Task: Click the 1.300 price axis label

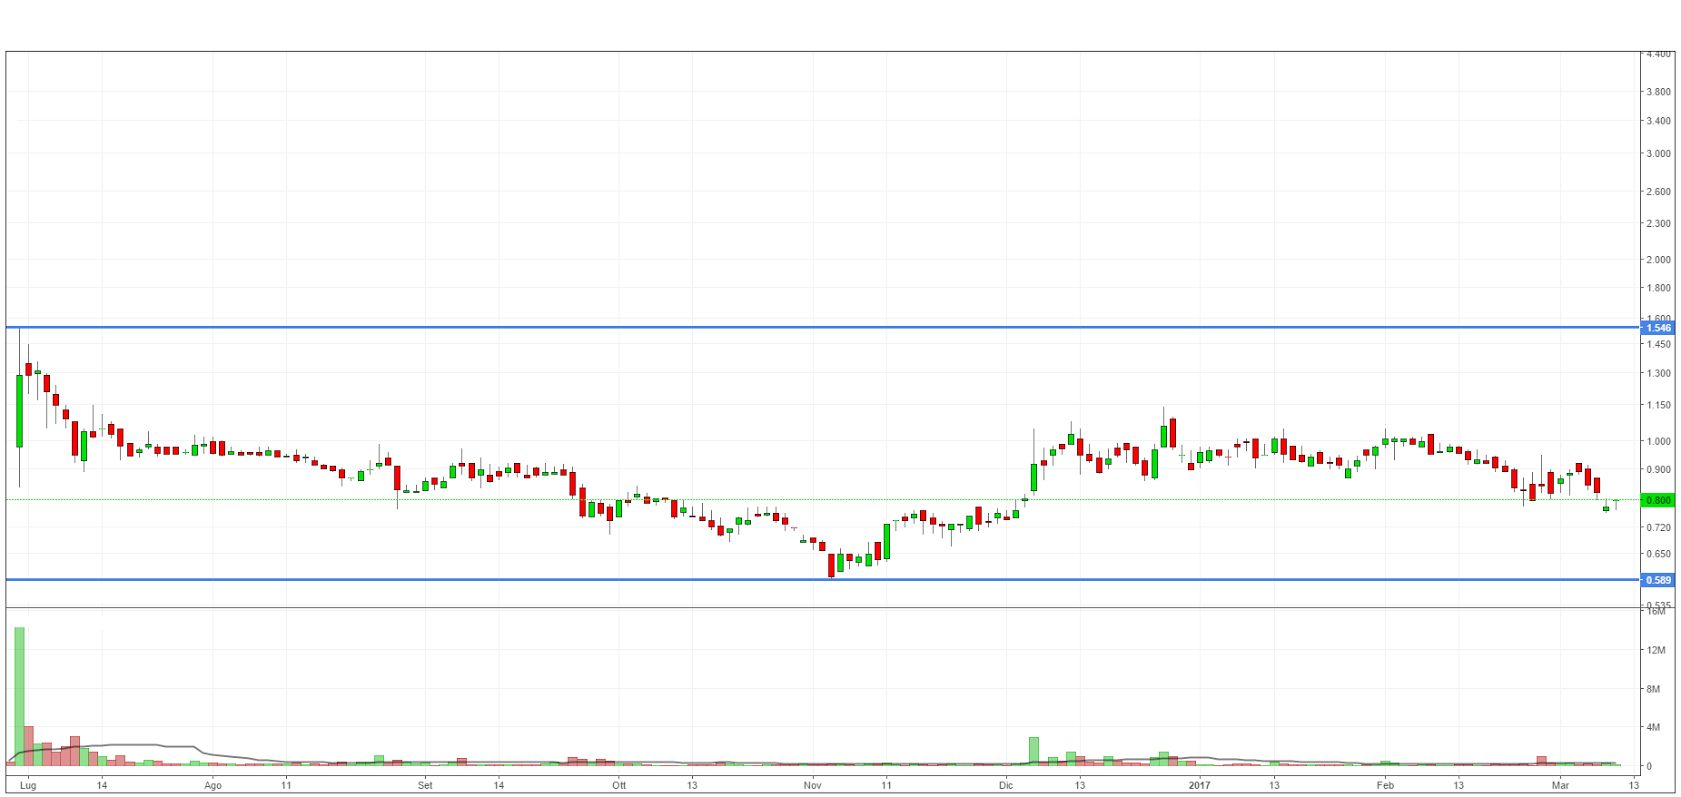Action: coord(1658,374)
